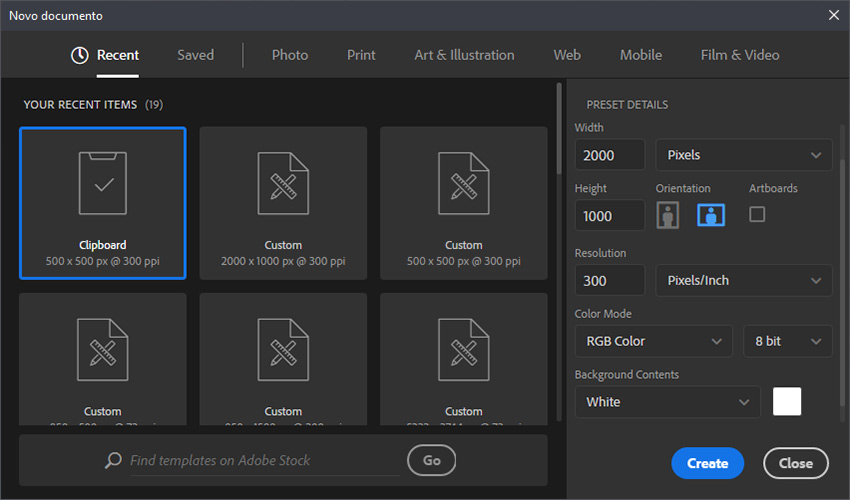The height and width of the screenshot is (500, 850).
Task: Click the clock icon beside Recent
Action: [x=80, y=55]
